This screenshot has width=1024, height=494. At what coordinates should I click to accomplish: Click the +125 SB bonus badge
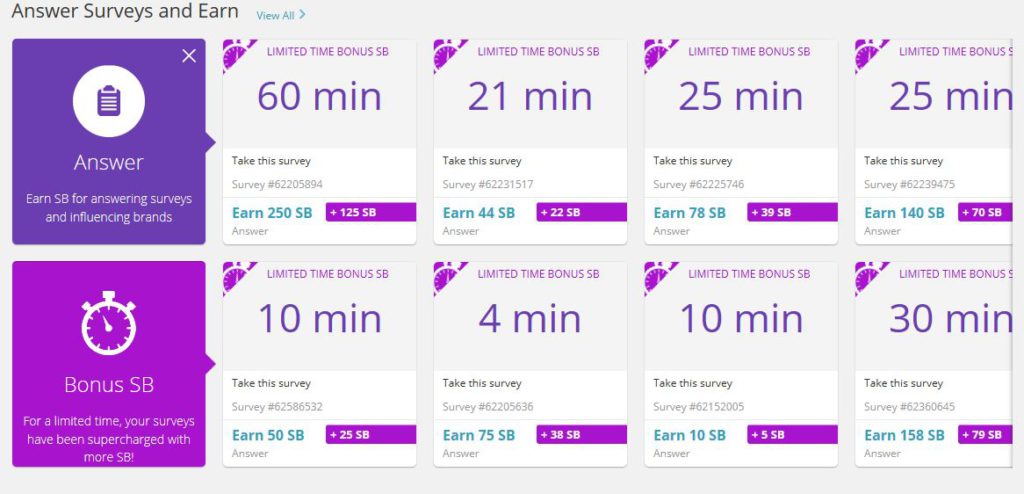pyautogui.click(x=371, y=212)
